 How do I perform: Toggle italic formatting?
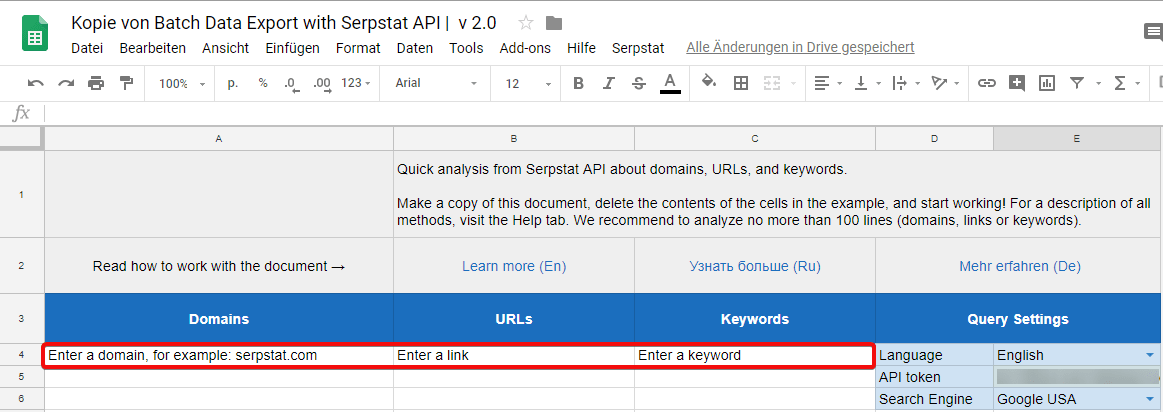[x=609, y=83]
